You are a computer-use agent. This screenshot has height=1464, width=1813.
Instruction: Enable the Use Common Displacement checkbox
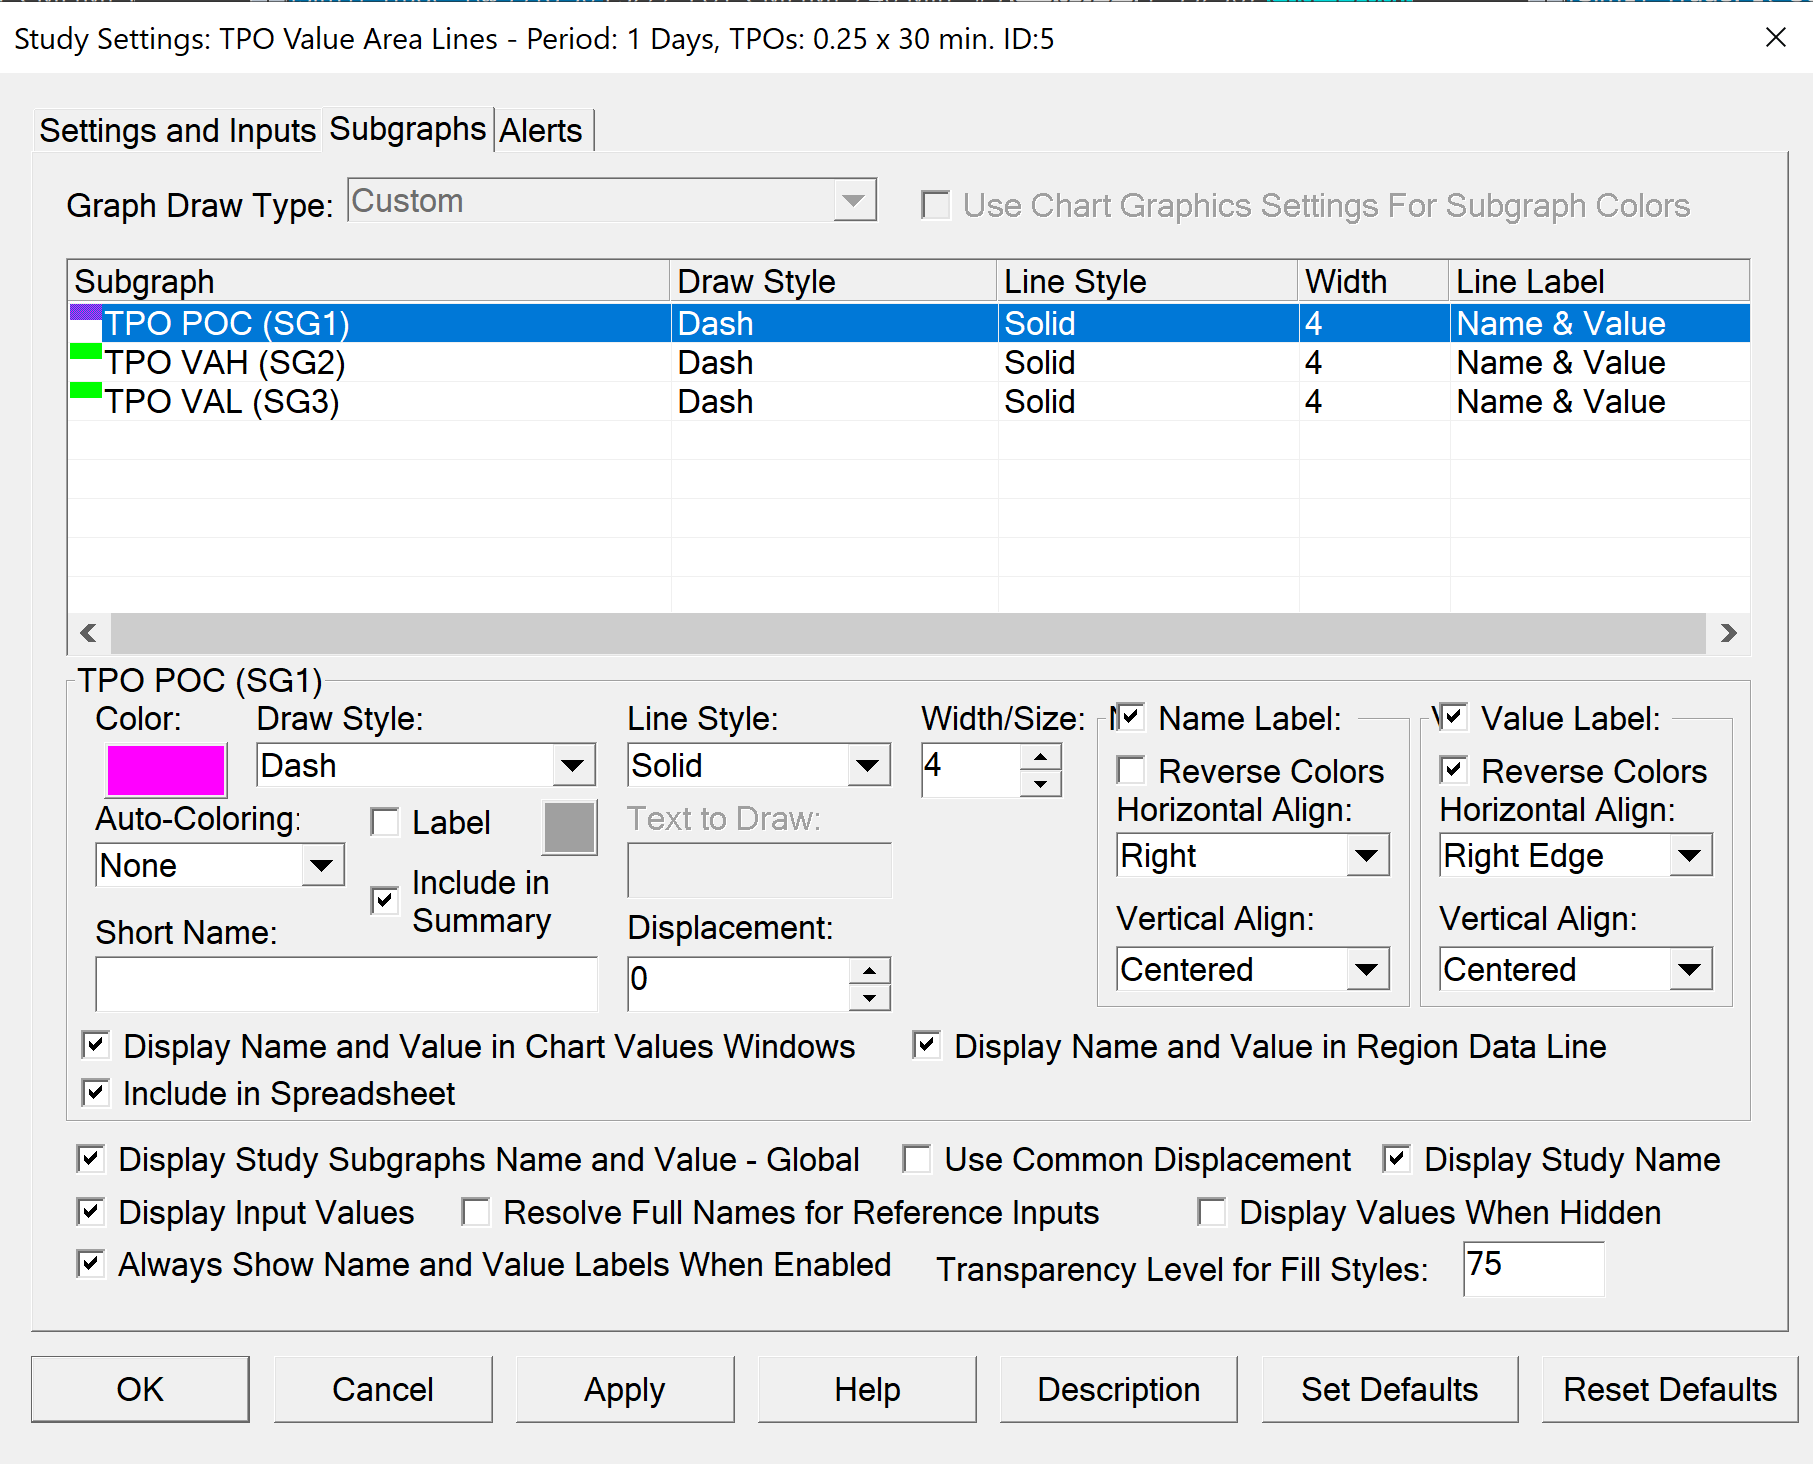click(x=916, y=1159)
